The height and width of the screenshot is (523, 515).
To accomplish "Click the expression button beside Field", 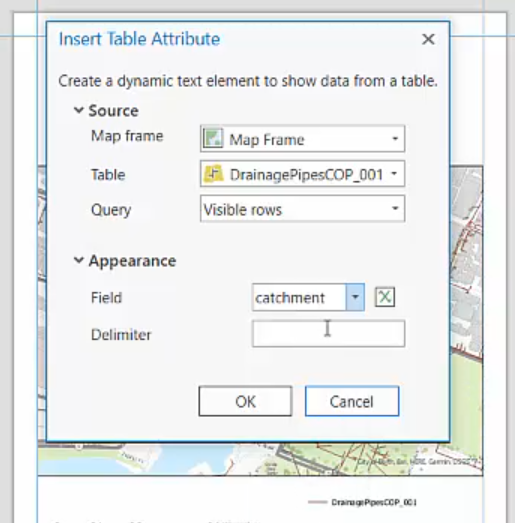I will coord(385,297).
